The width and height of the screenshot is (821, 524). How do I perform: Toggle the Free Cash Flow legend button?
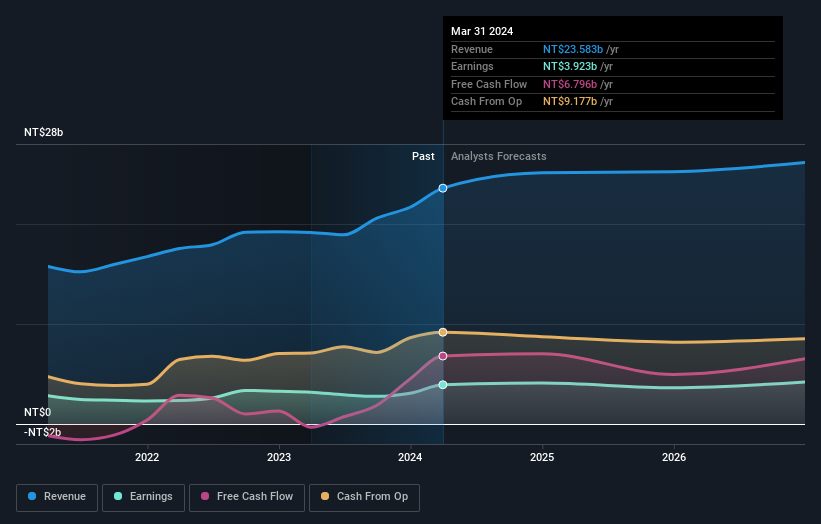pyautogui.click(x=247, y=497)
